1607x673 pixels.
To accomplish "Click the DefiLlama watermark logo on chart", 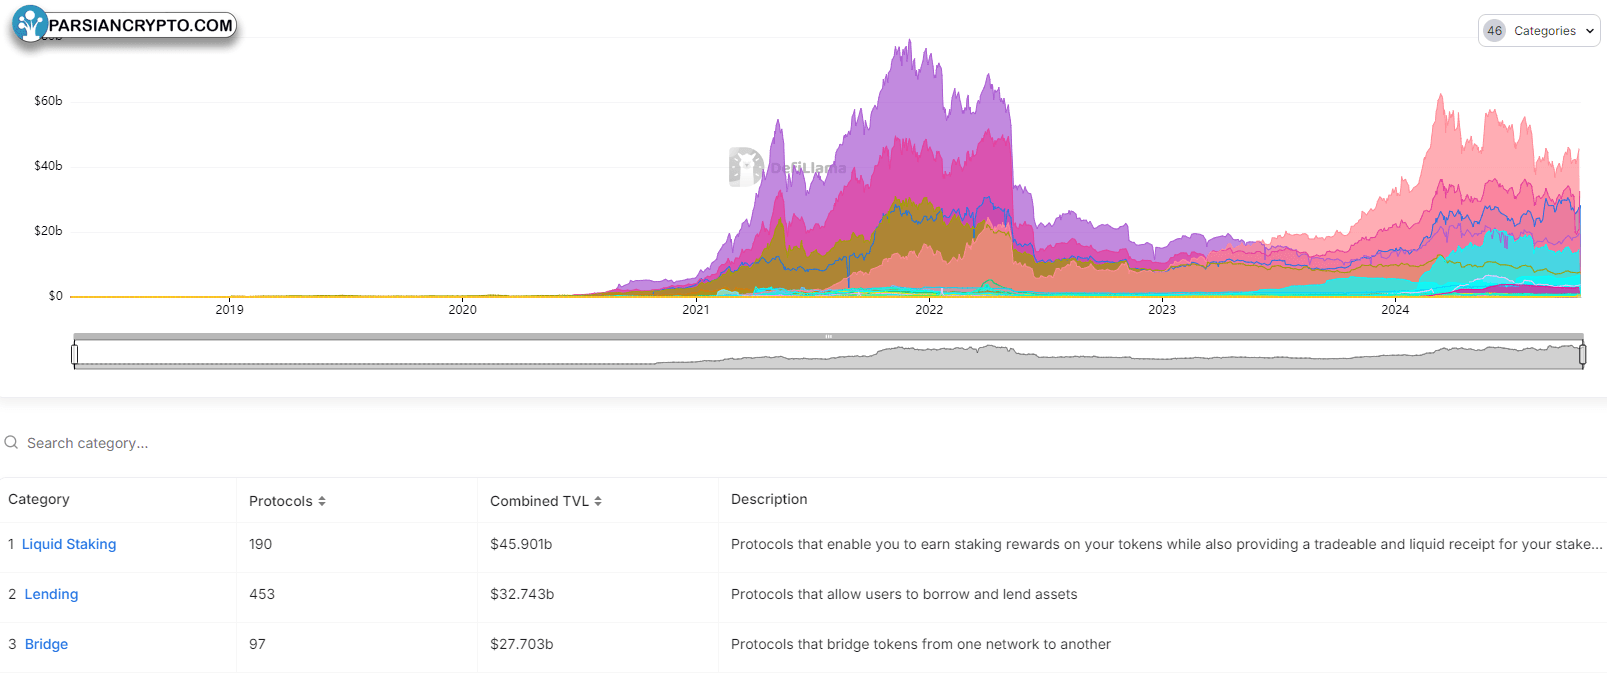I will [x=746, y=167].
